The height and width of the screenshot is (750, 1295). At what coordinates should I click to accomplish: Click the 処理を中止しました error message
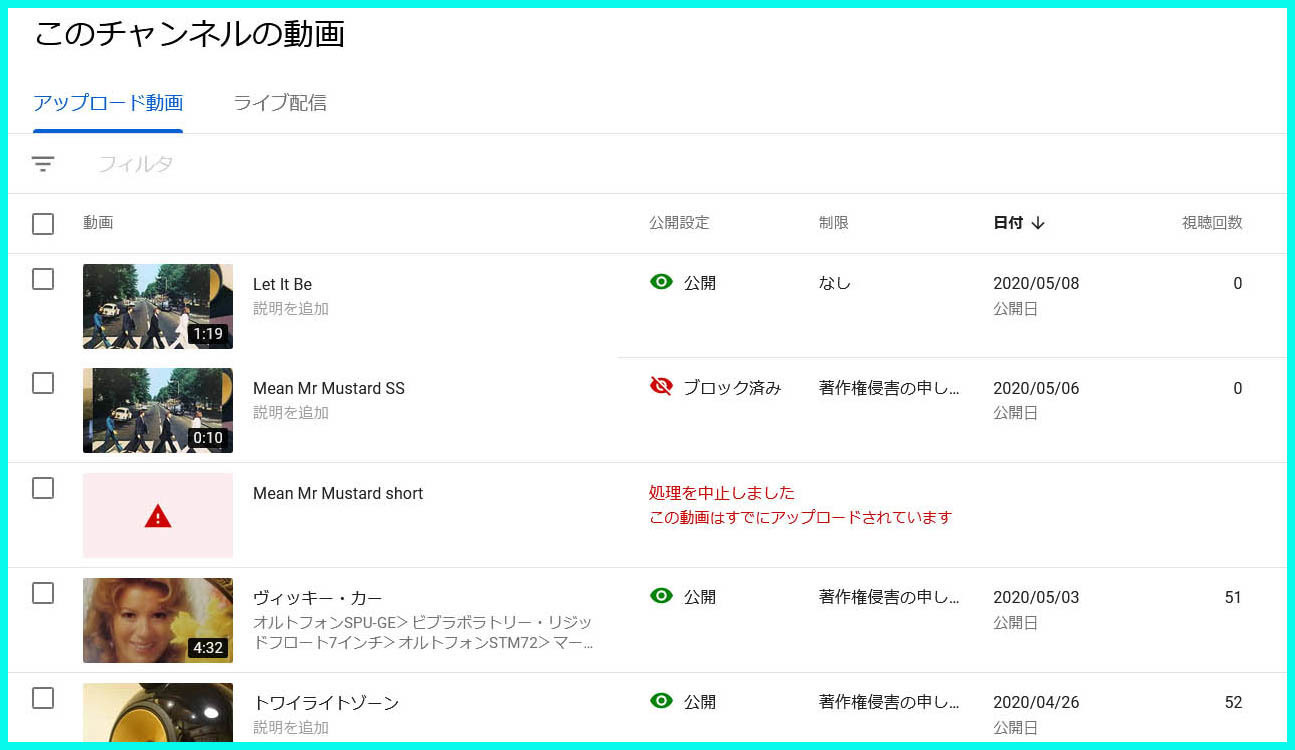tap(722, 493)
